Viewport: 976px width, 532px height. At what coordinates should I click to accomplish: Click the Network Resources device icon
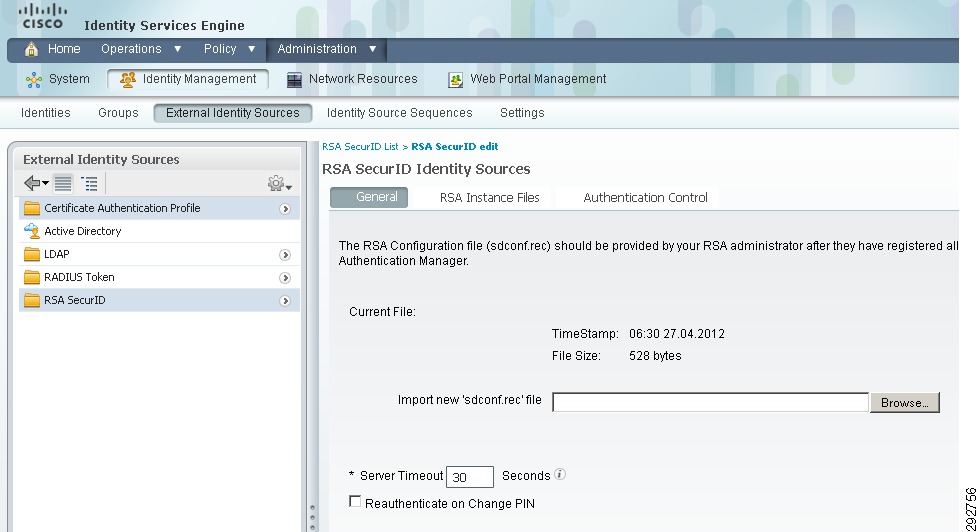coord(294,80)
